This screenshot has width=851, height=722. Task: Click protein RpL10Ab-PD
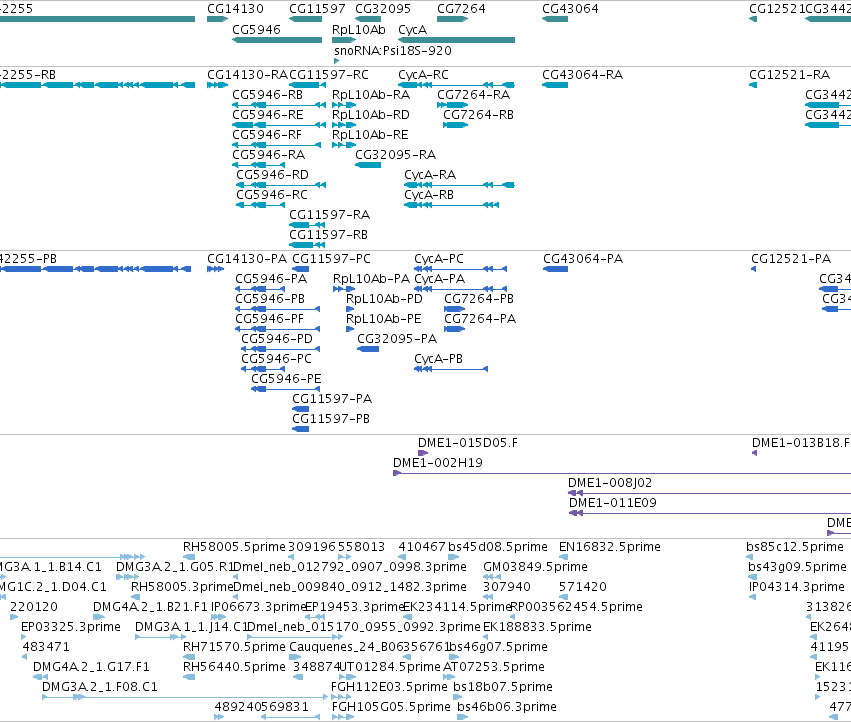pos(384,299)
